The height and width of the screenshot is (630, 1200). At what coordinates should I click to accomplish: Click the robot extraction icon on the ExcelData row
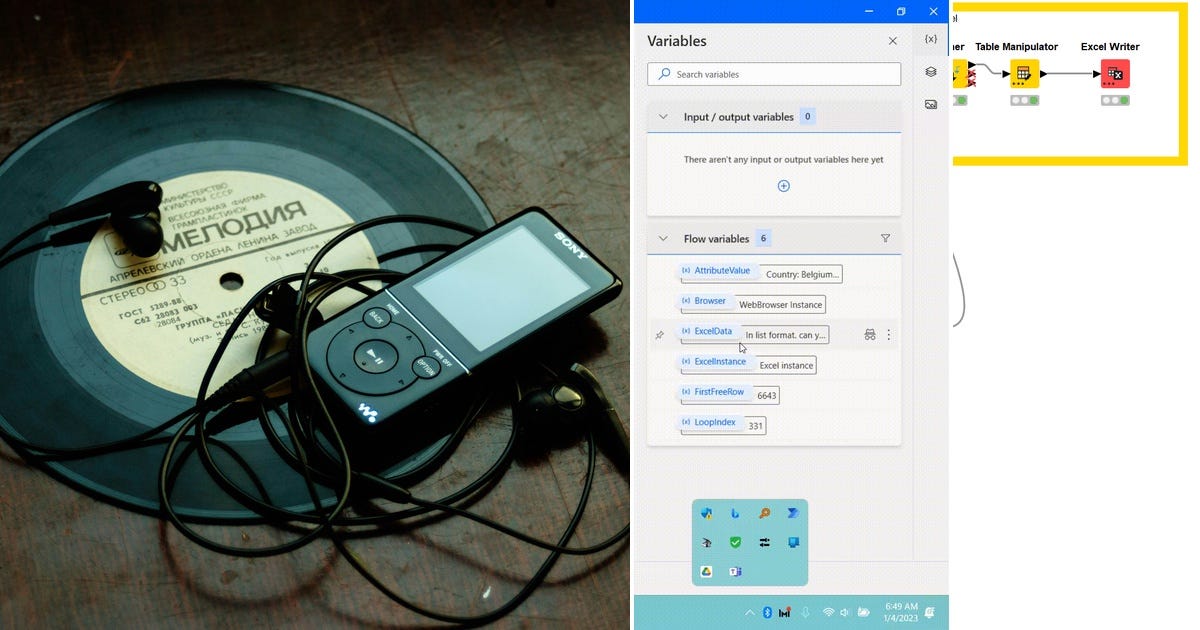(869, 334)
